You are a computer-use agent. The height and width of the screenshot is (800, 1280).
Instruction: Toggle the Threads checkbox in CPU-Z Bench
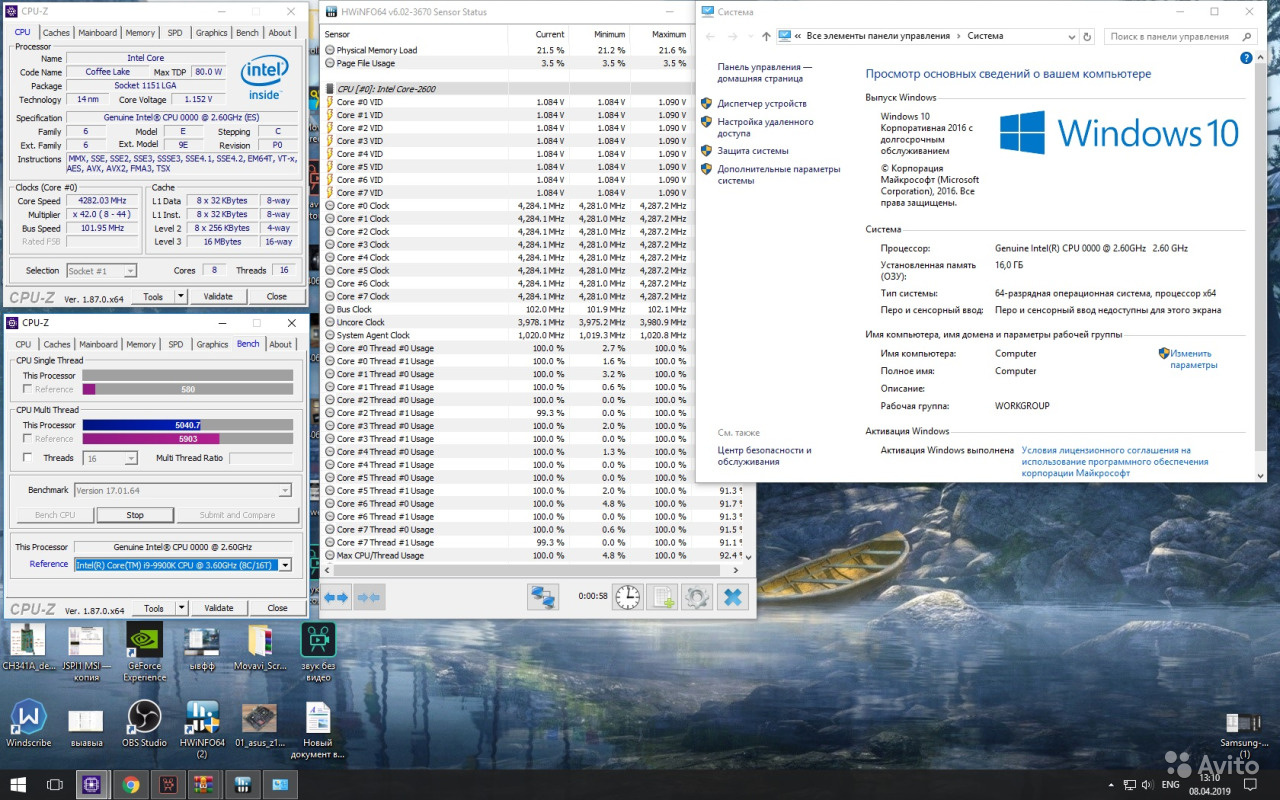coord(28,457)
